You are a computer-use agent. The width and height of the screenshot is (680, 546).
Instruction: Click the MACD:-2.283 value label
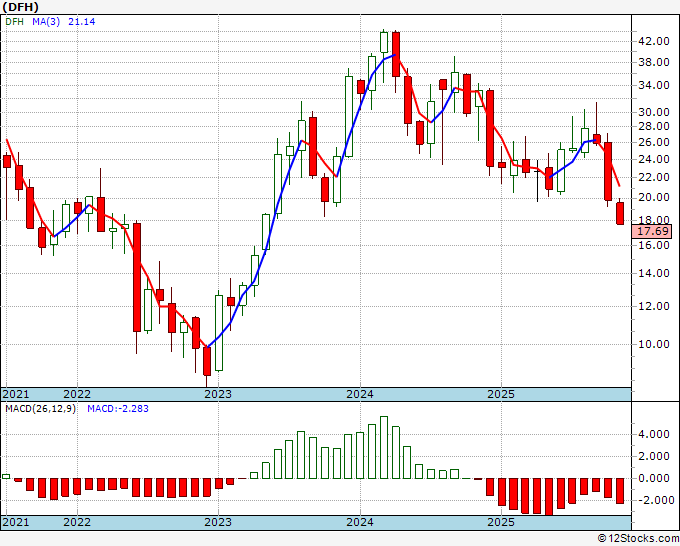click(118, 409)
